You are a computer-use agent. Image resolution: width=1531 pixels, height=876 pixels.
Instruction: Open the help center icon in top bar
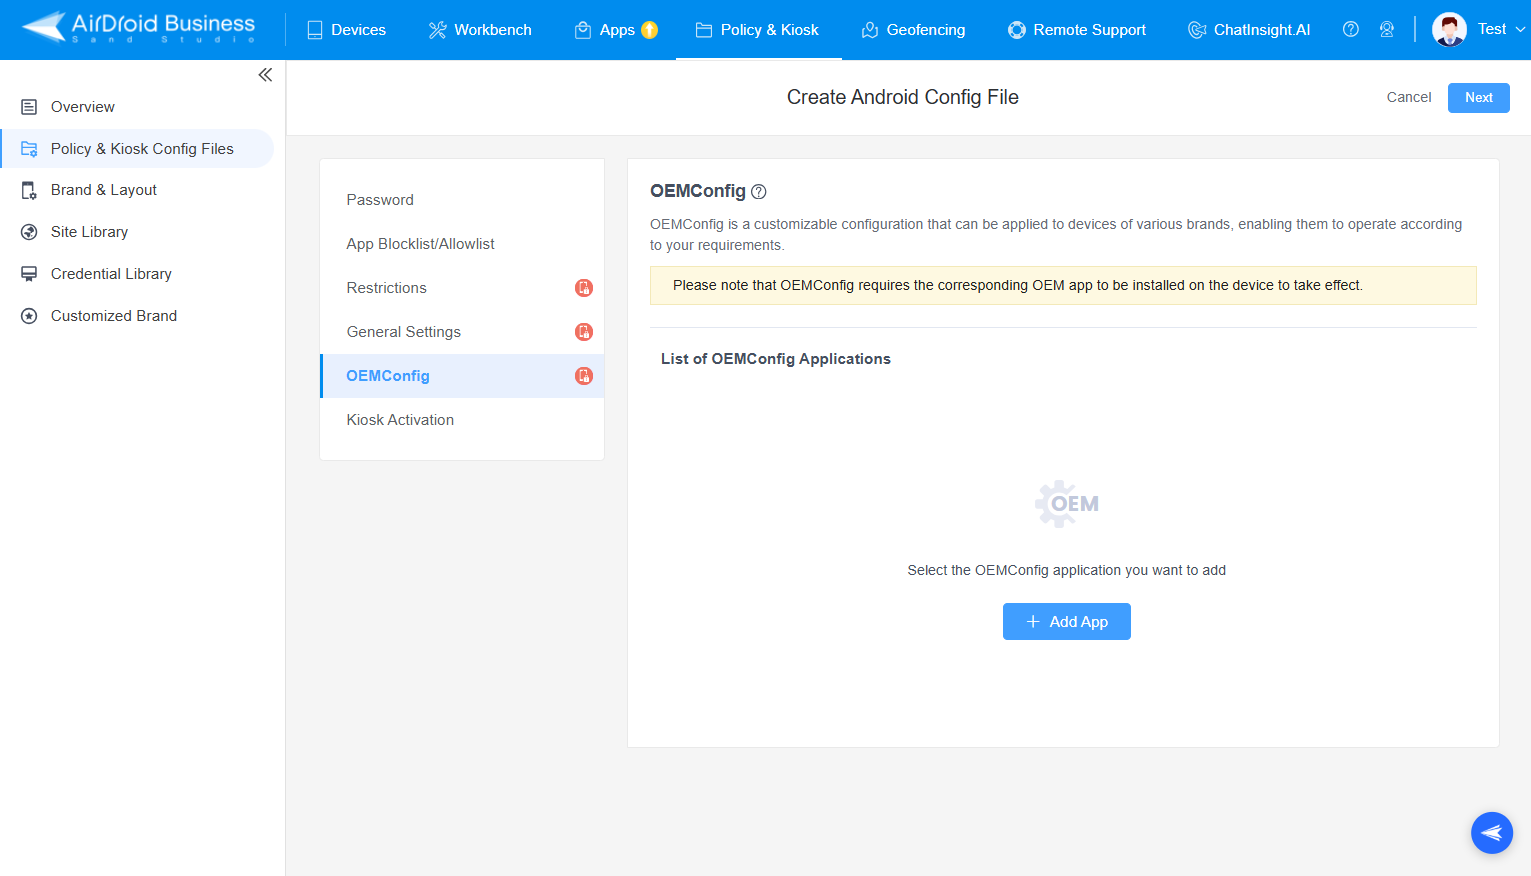[x=1350, y=30]
